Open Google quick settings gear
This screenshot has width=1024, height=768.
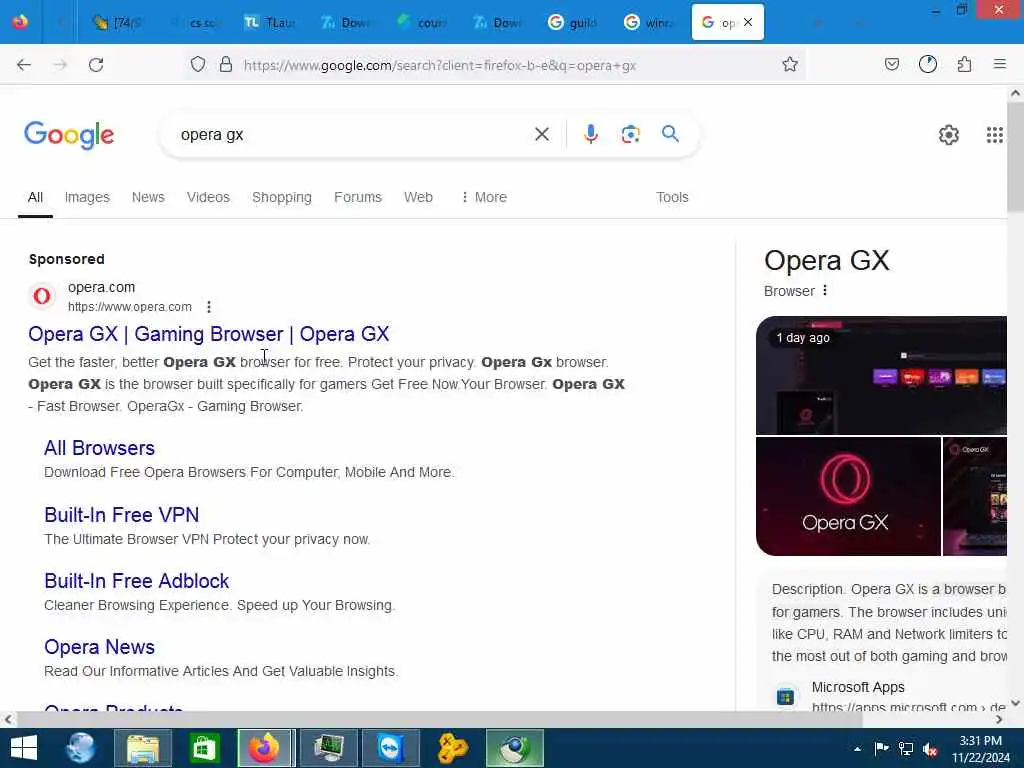pyautogui.click(x=948, y=135)
